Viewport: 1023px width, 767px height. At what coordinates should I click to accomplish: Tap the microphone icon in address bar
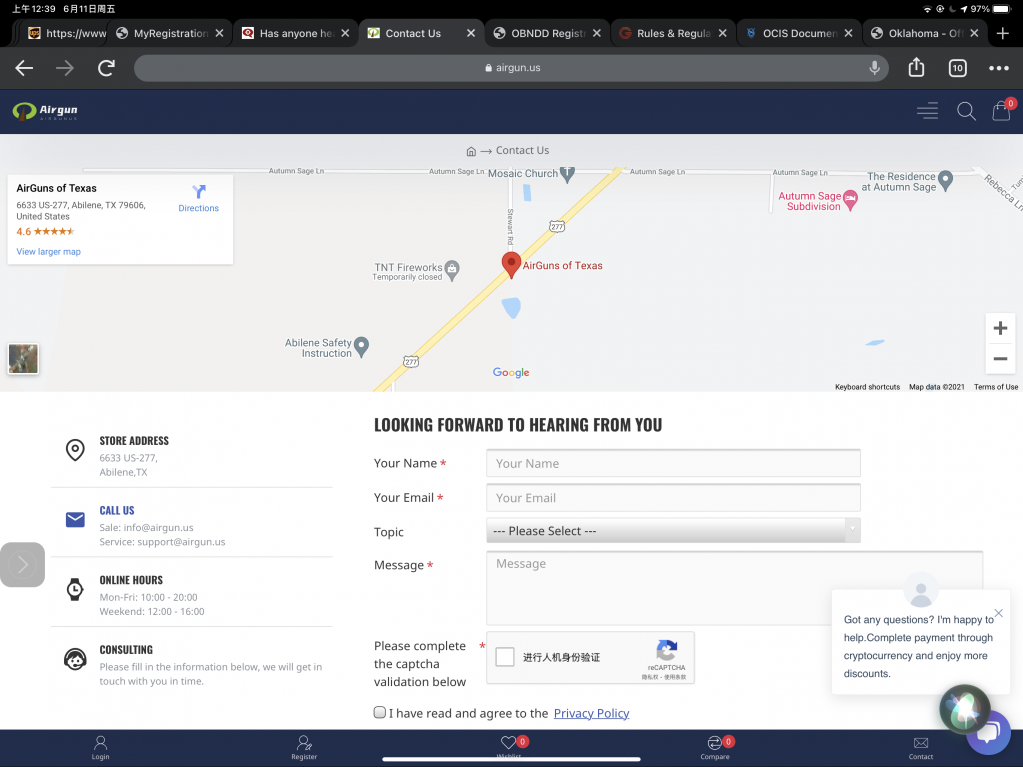point(874,67)
